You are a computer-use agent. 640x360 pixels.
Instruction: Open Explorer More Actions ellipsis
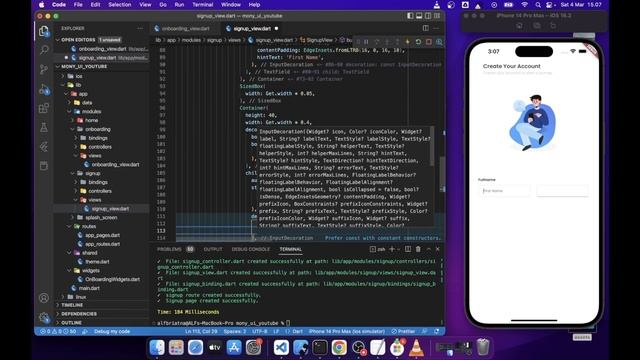pos(140,28)
